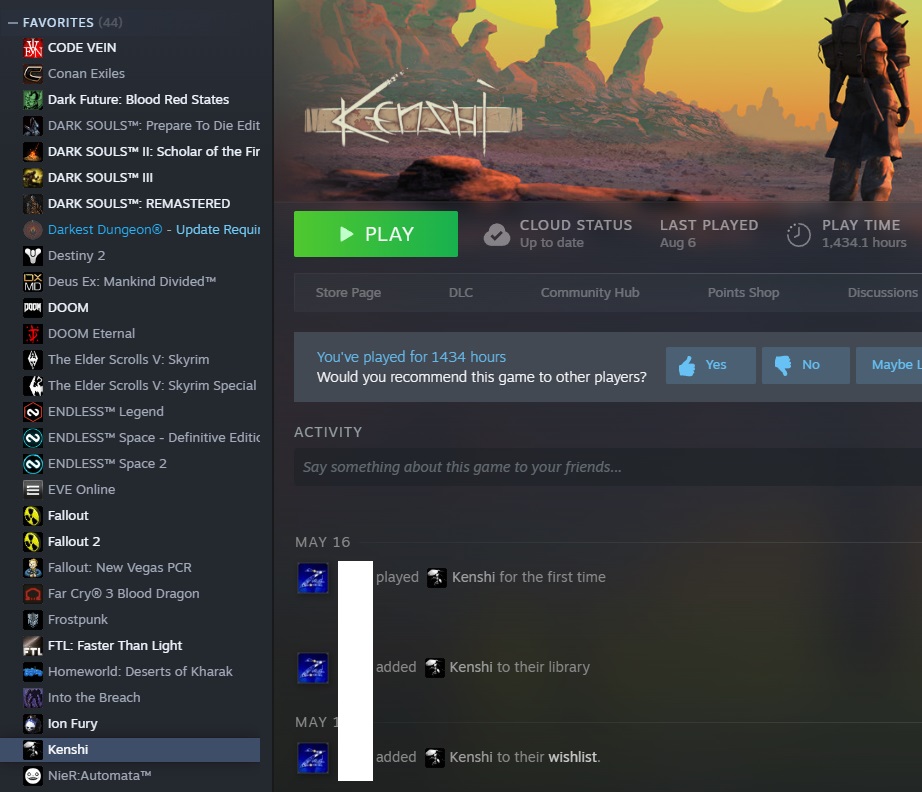Screen dimensions: 922x792
Task: Click the play time clock icon
Action: click(799, 235)
